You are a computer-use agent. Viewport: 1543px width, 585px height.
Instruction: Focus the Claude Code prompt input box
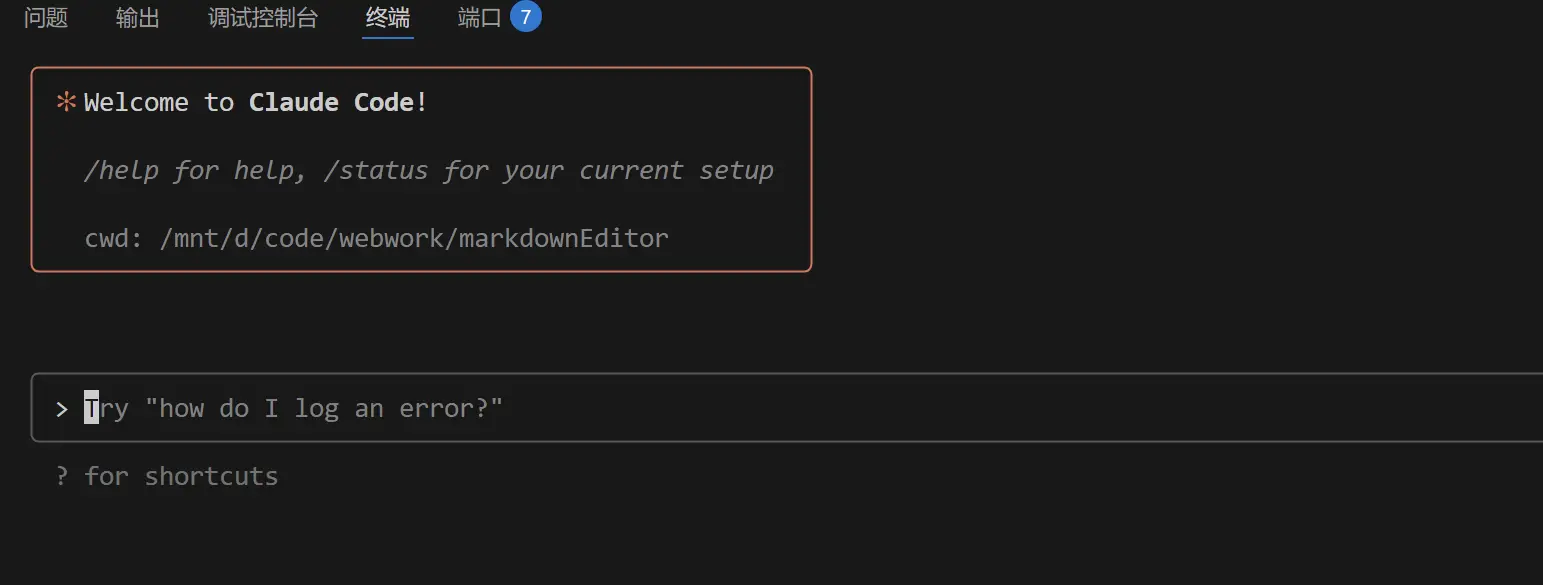point(787,408)
